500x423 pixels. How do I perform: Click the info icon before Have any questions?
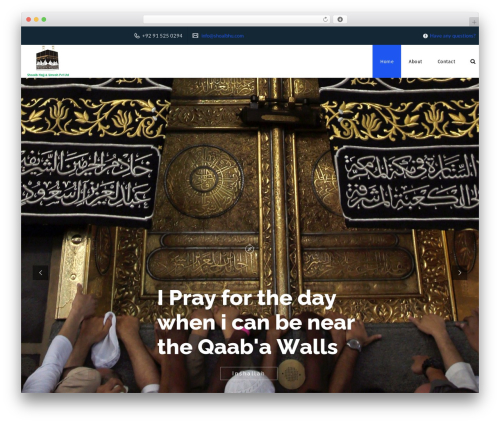pos(425,36)
